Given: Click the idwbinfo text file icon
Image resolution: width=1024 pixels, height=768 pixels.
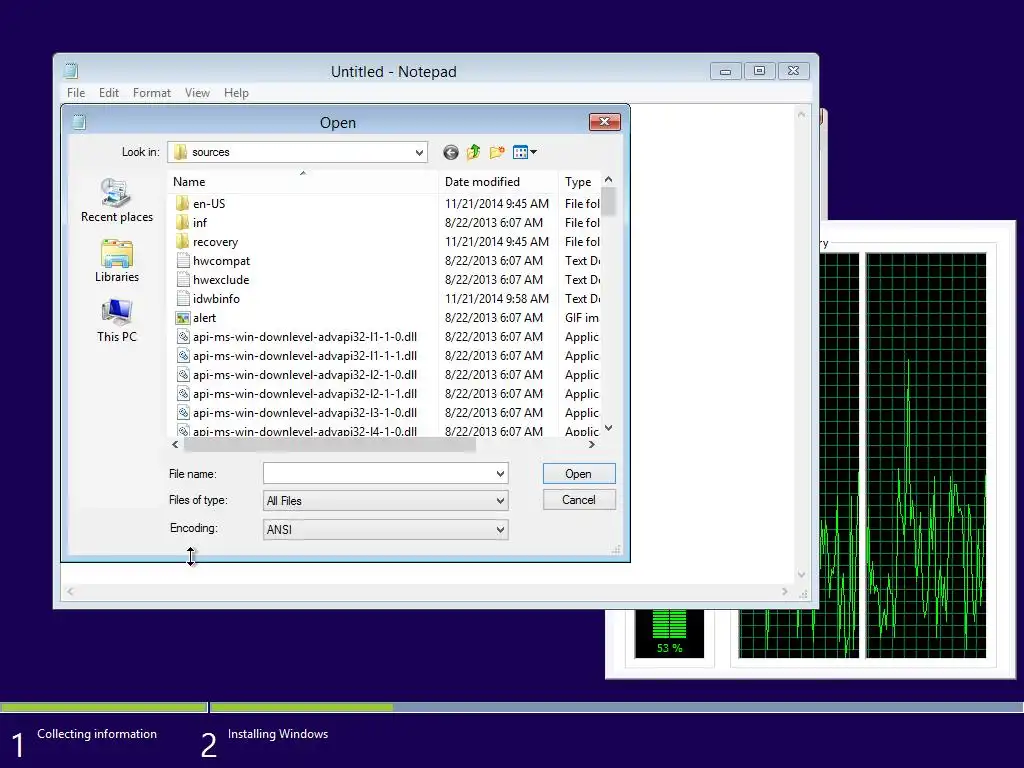Looking at the screenshot, I should pos(183,298).
